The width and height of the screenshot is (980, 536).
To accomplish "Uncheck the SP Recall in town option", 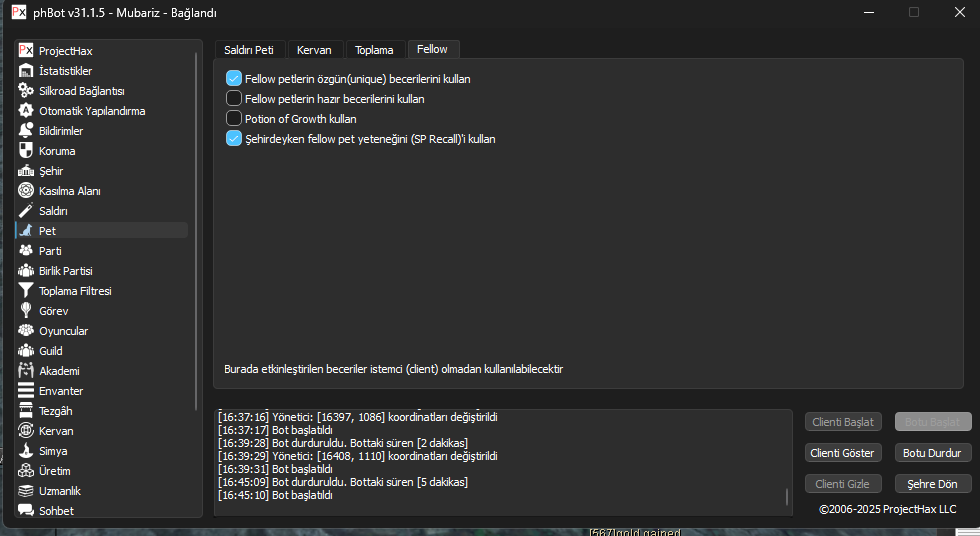I will coord(234,139).
